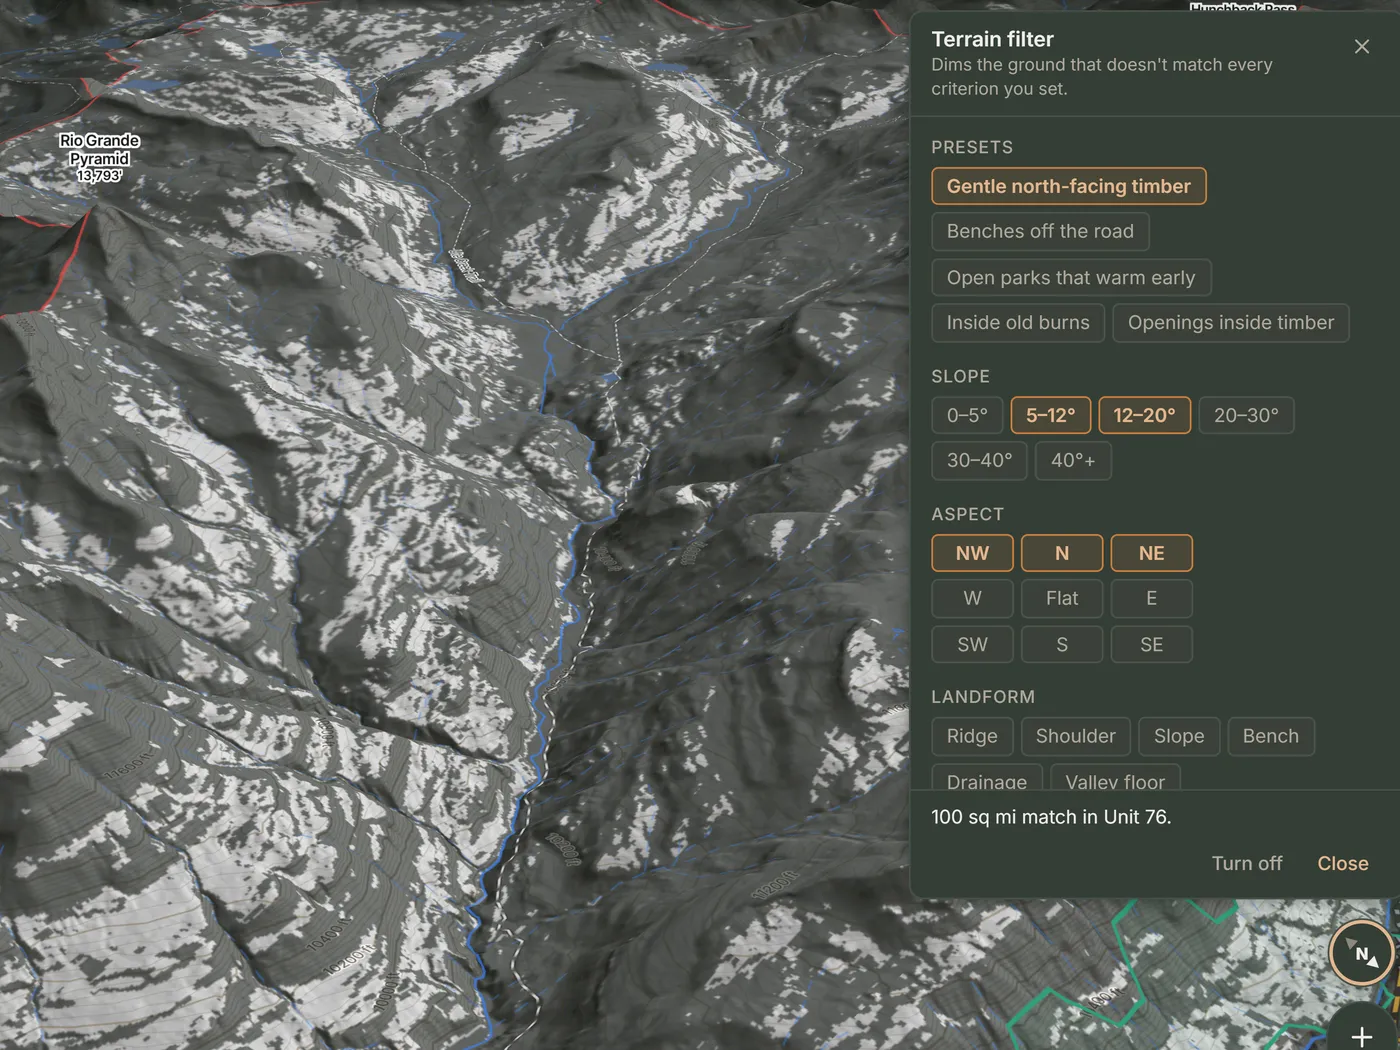Filter by Slope landform
This screenshot has height=1050, width=1400.
(x=1179, y=736)
